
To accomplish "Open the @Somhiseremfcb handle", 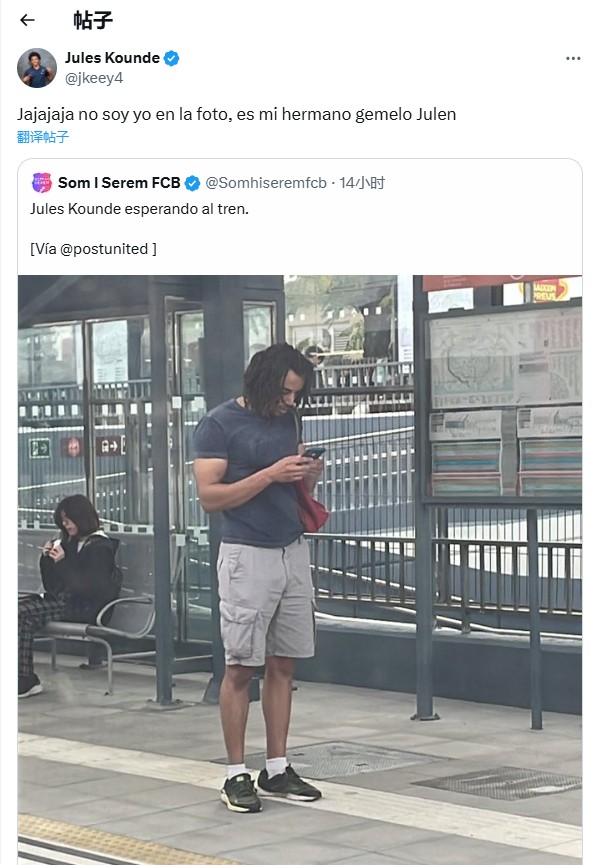I will click(x=265, y=183).
